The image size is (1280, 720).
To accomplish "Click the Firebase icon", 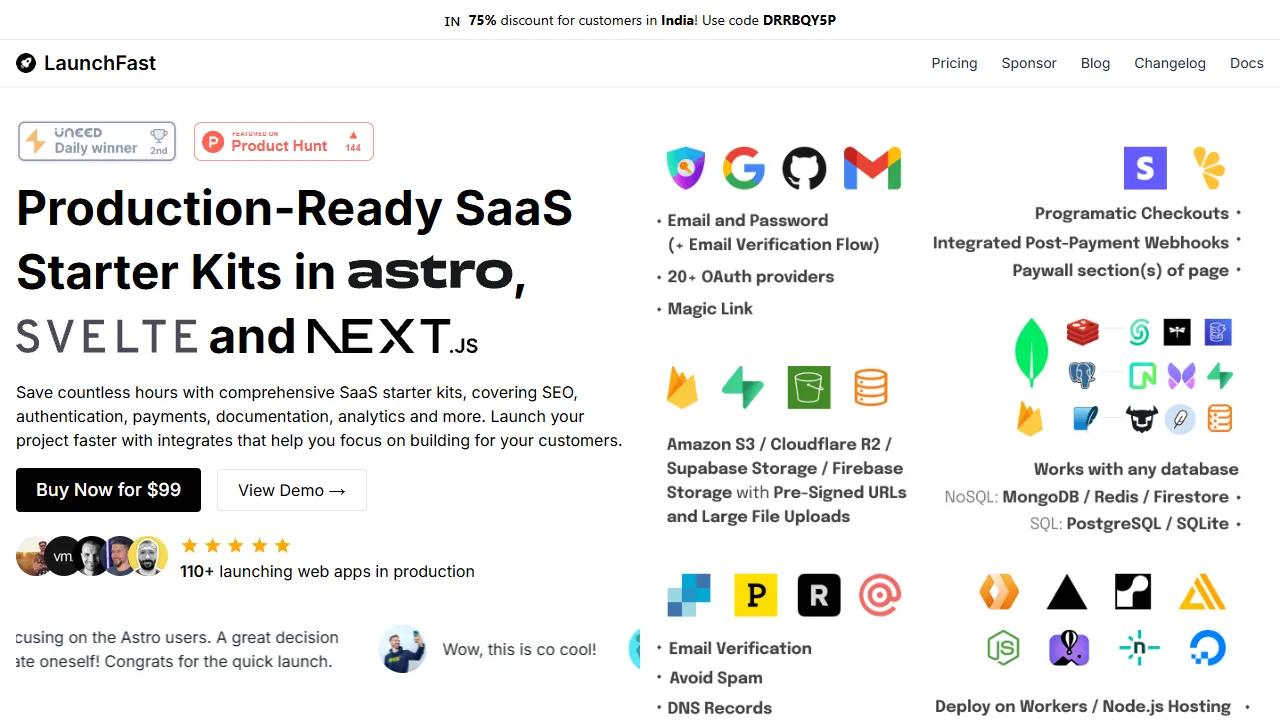I will [x=683, y=388].
